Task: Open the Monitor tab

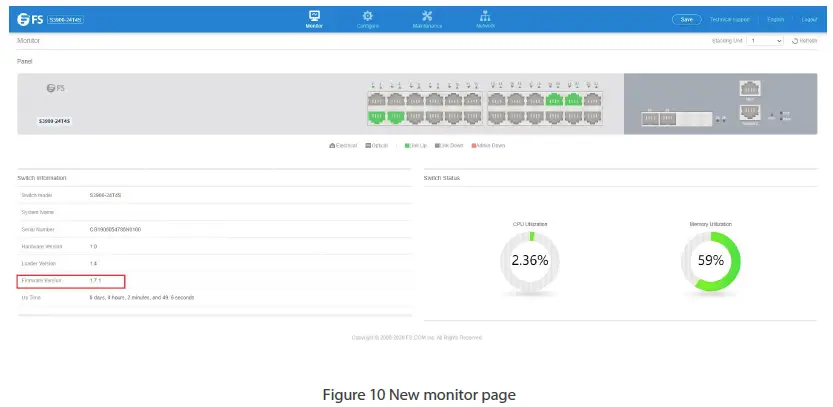Action: tap(314, 19)
